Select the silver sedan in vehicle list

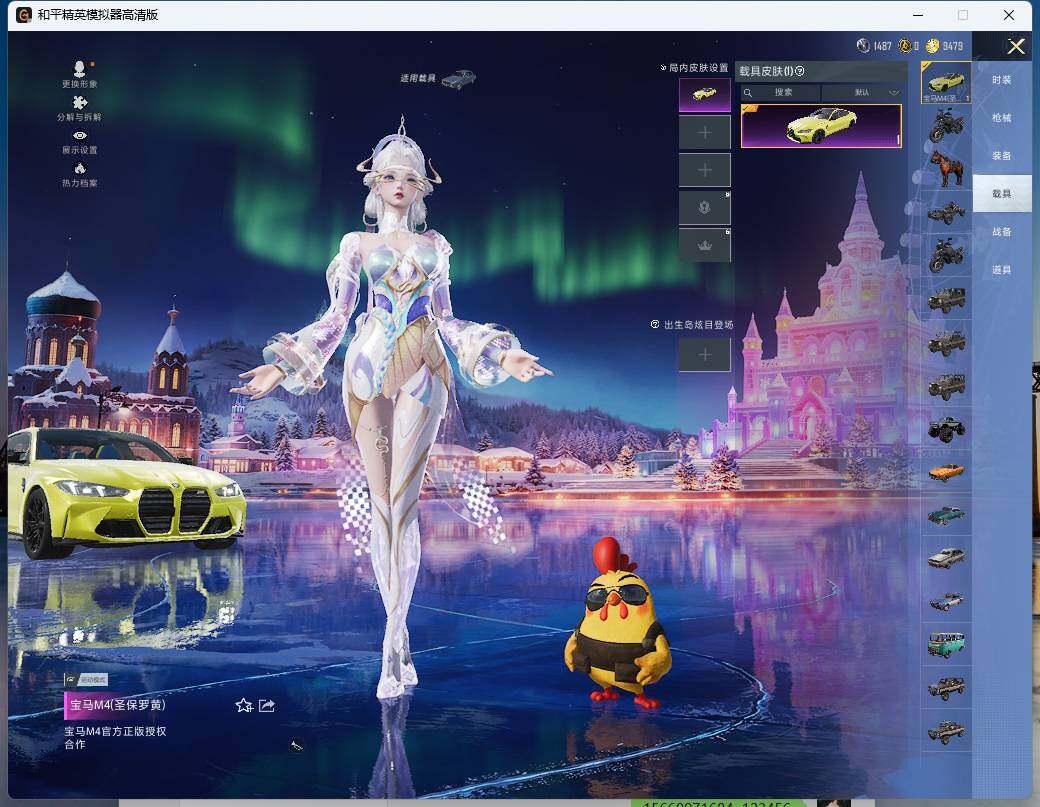click(946, 558)
